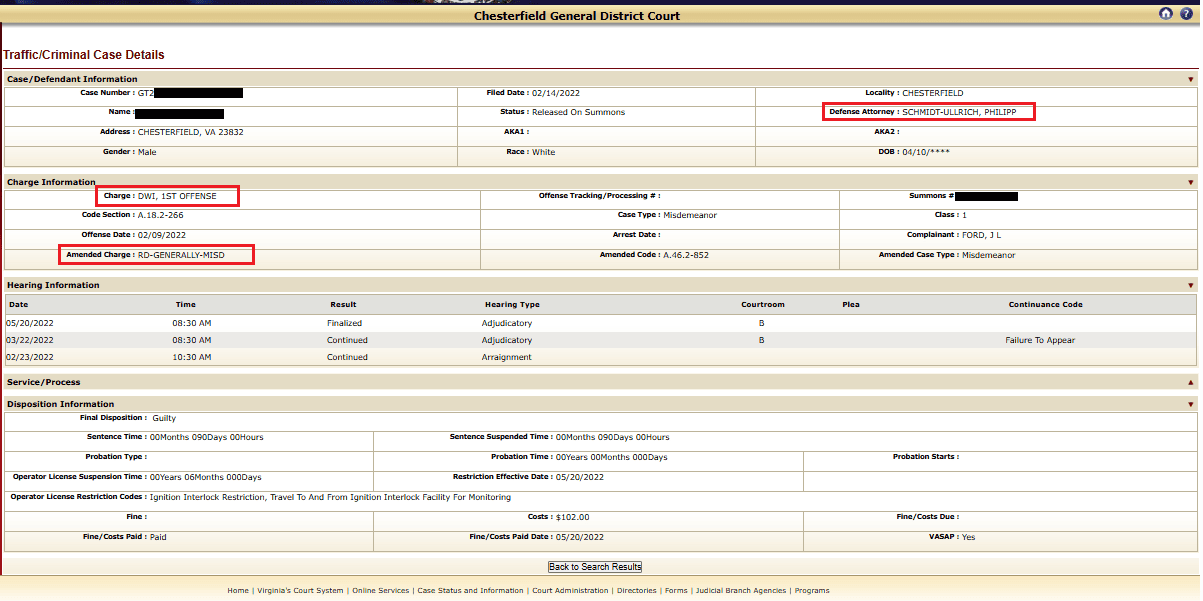This screenshot has width=1203, height=601.
Task: Open the help question mark icon
Action: (x=1186, y=14)
